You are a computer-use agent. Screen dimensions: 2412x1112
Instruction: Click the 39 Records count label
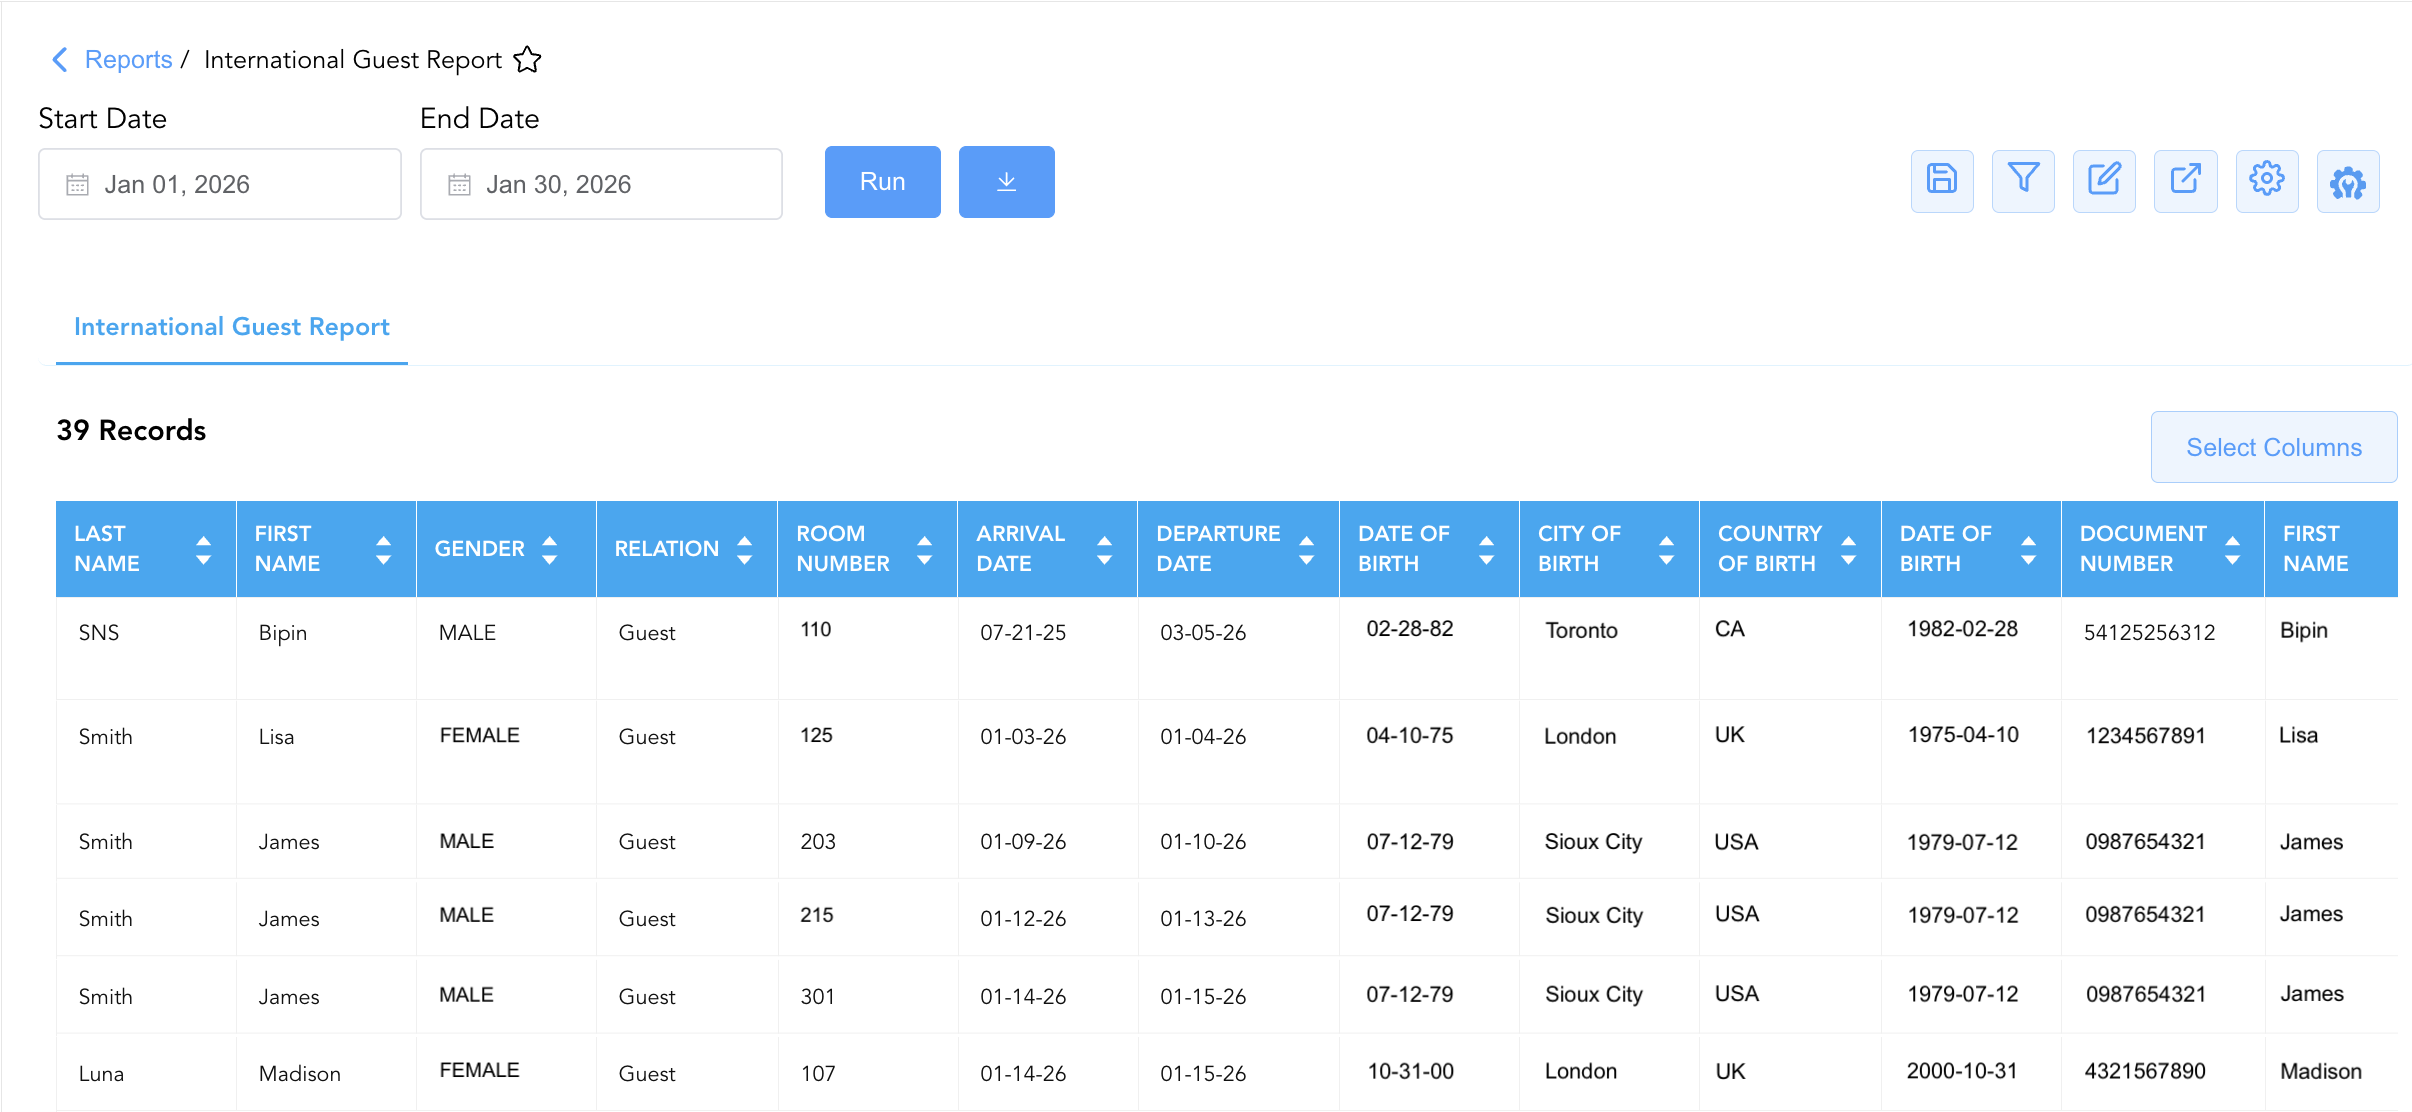pyautogui.click(x=131, y=430)
